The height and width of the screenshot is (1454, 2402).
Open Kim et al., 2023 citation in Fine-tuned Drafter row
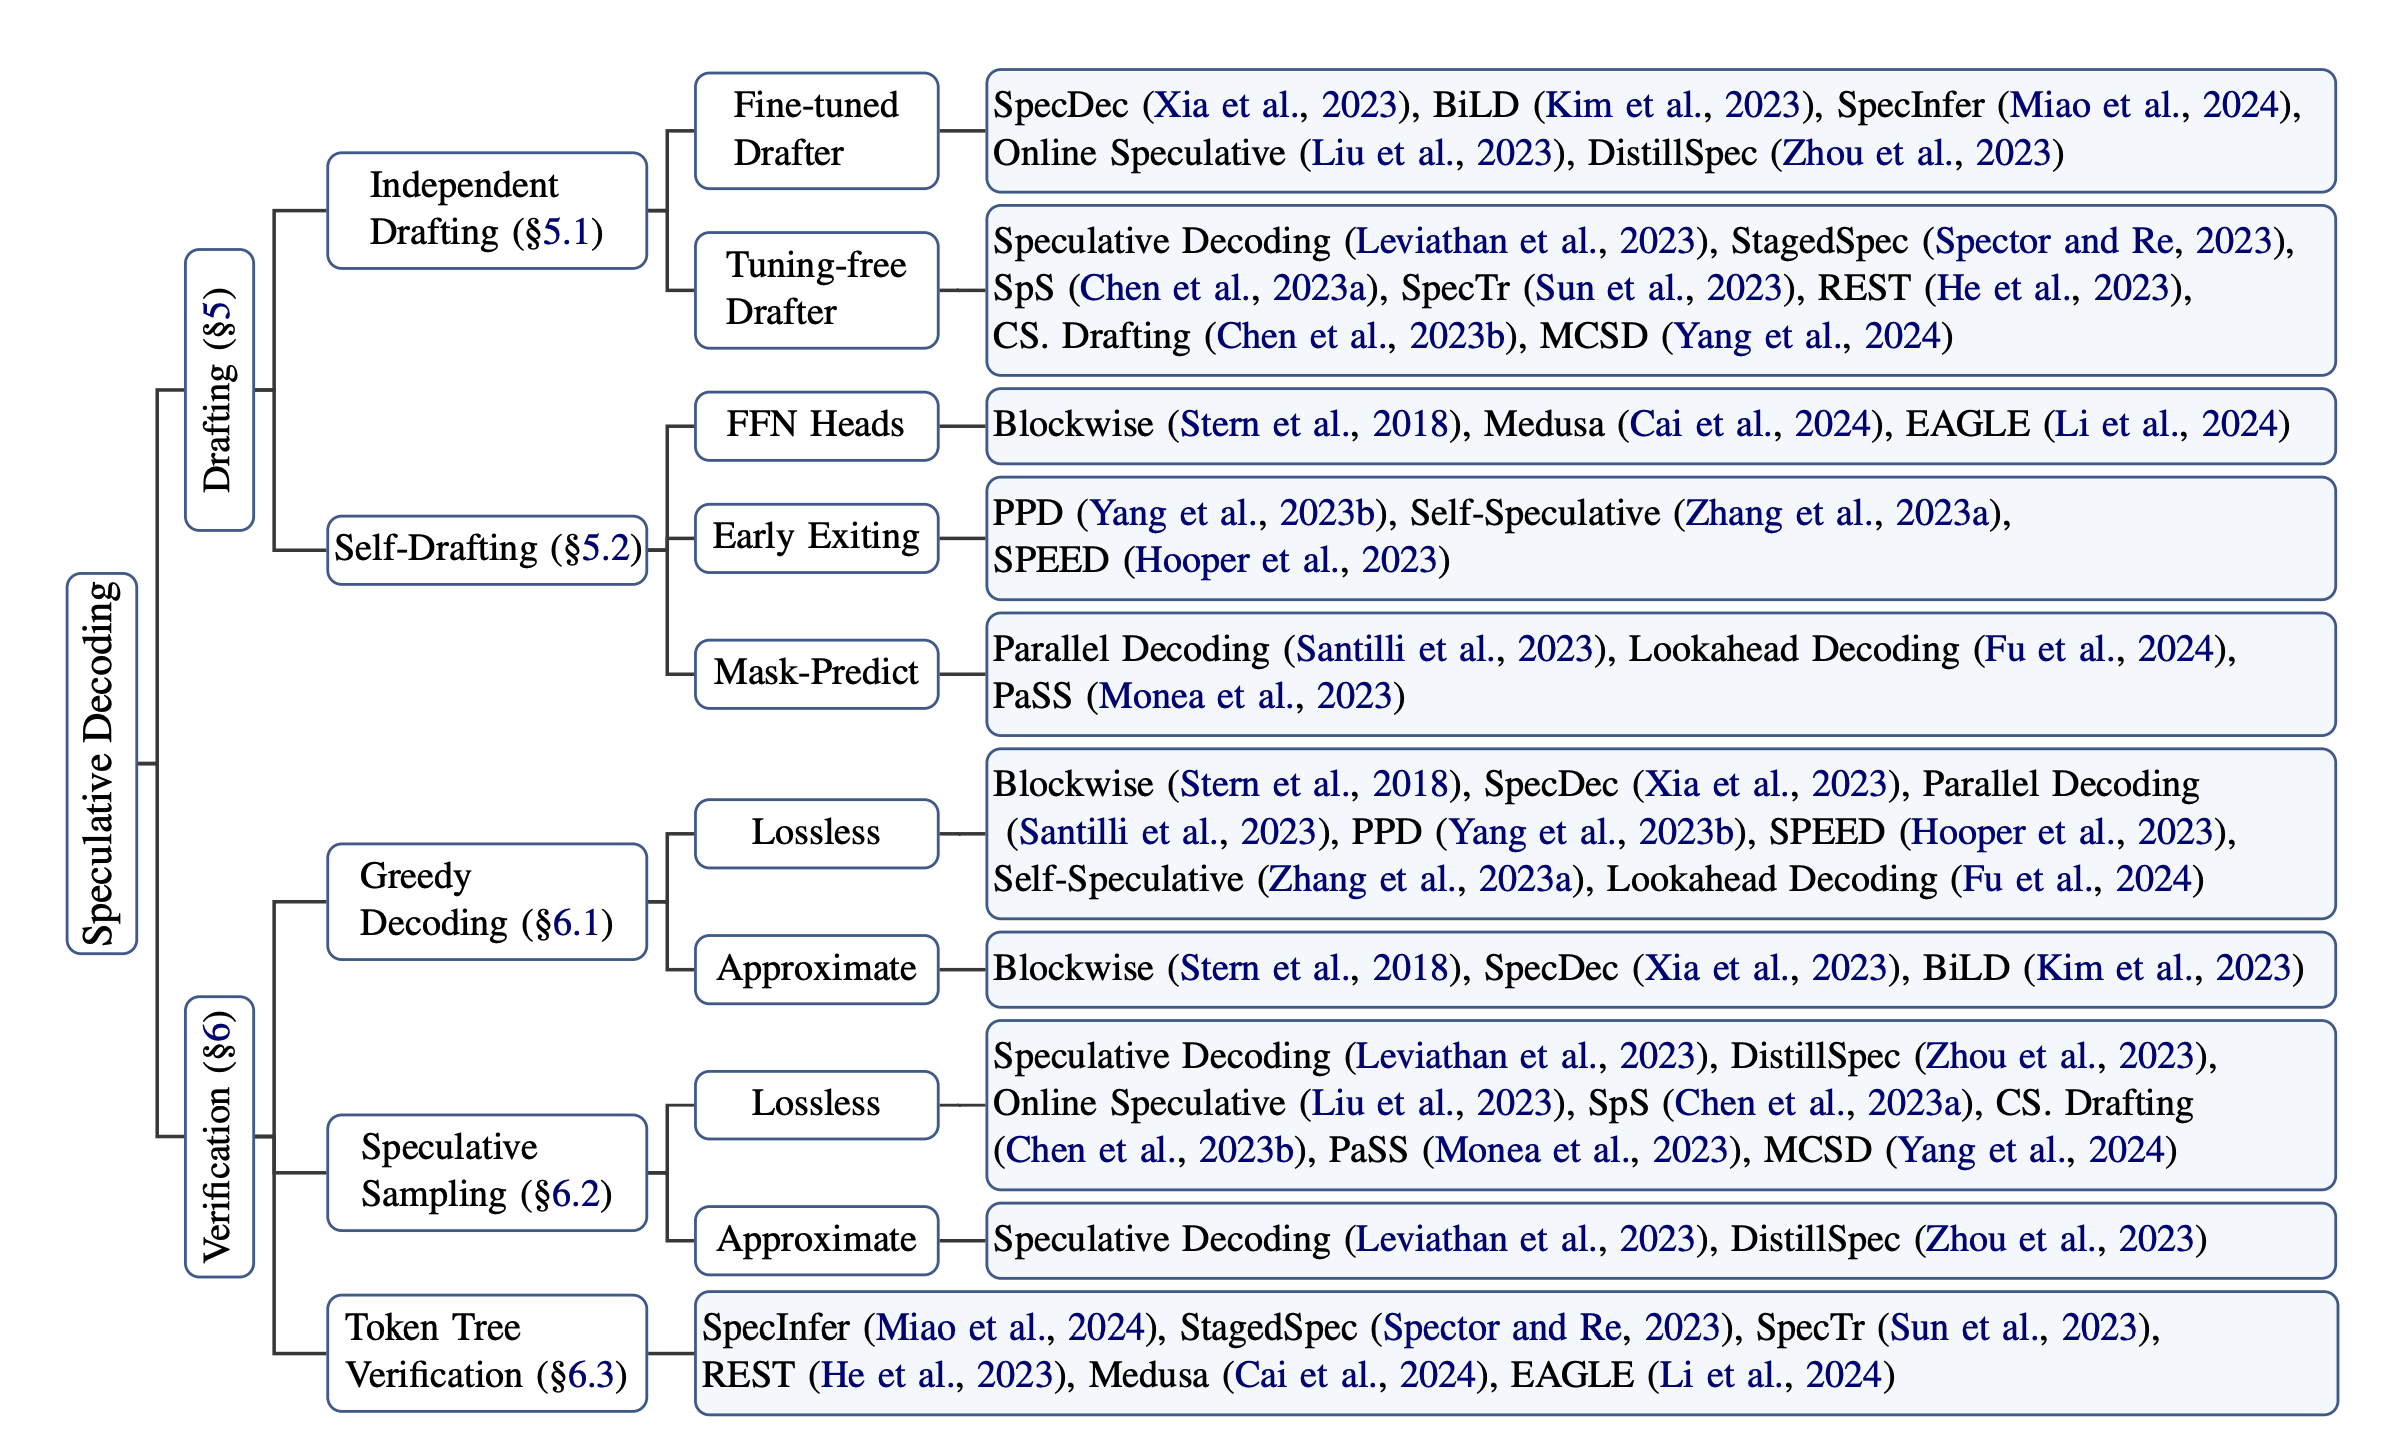(x=1672, y=105)
